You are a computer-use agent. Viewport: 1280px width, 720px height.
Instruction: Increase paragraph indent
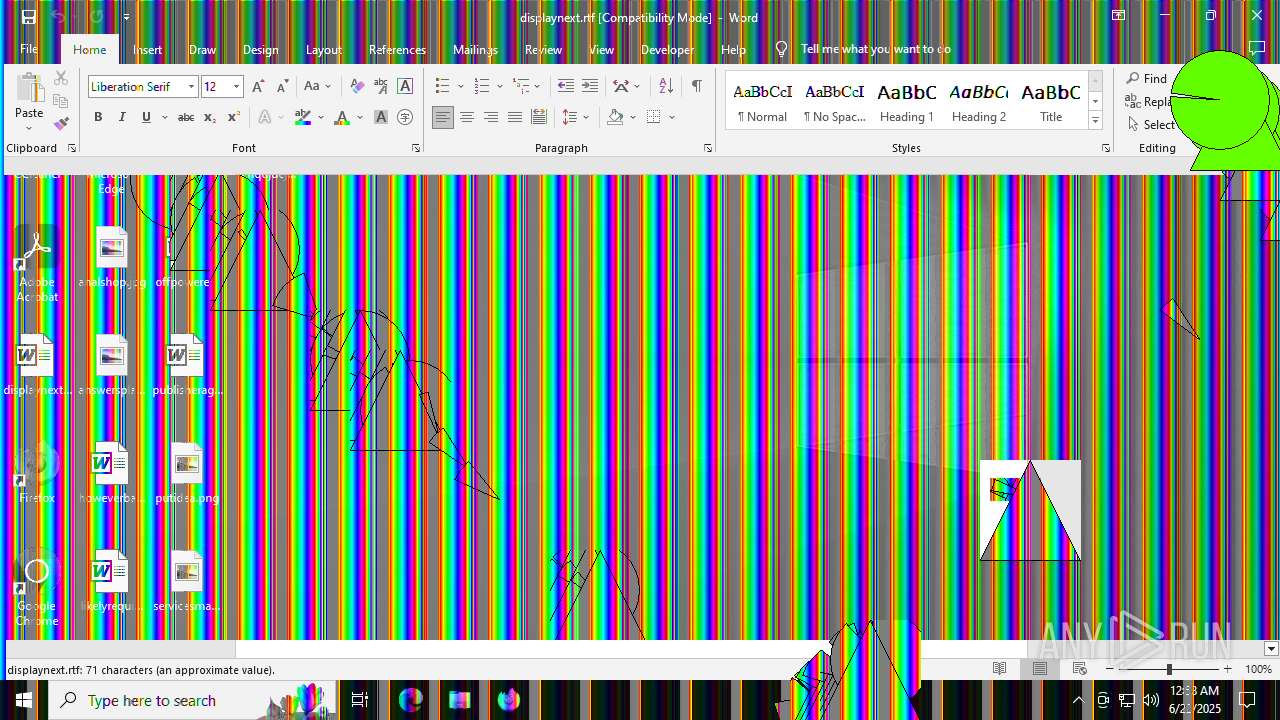(x=590, y=87)
